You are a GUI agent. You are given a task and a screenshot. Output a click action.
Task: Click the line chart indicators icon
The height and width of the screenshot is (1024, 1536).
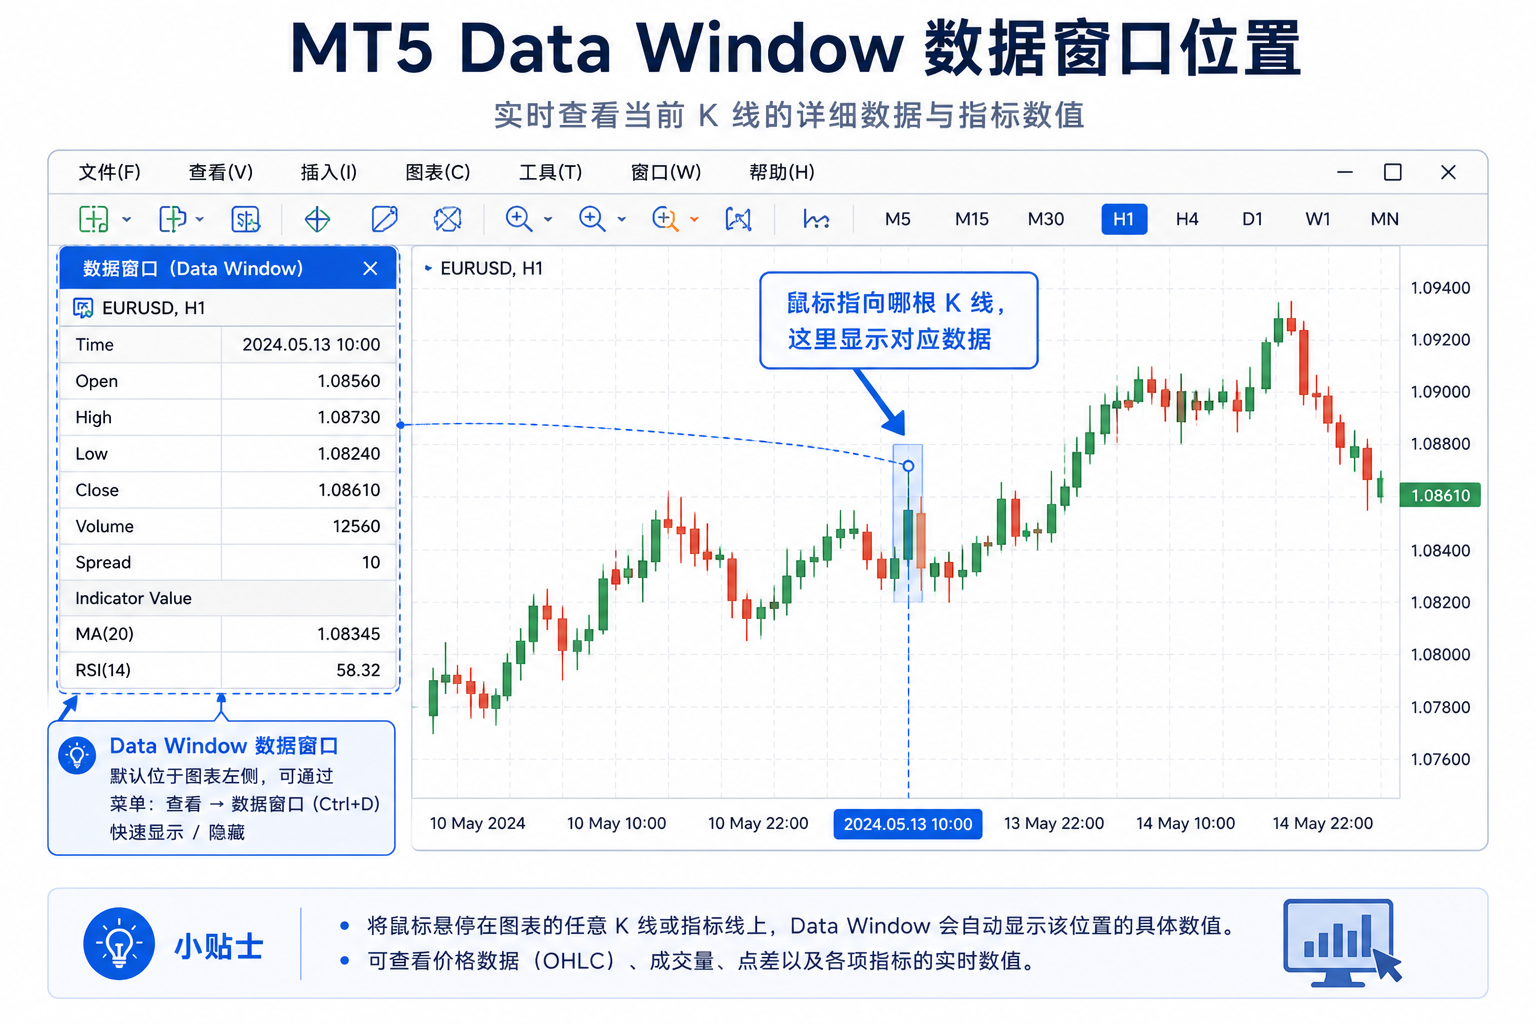(816, 219)
